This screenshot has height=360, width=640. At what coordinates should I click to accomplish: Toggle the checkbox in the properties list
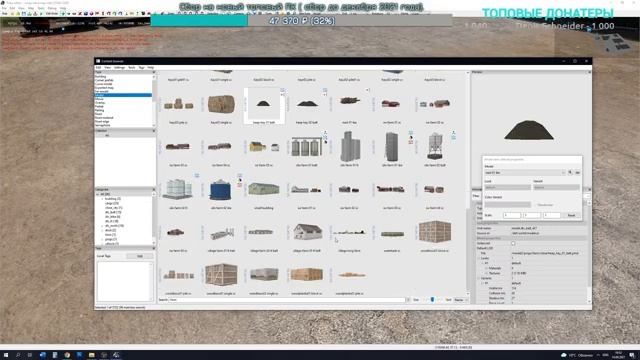513,243
